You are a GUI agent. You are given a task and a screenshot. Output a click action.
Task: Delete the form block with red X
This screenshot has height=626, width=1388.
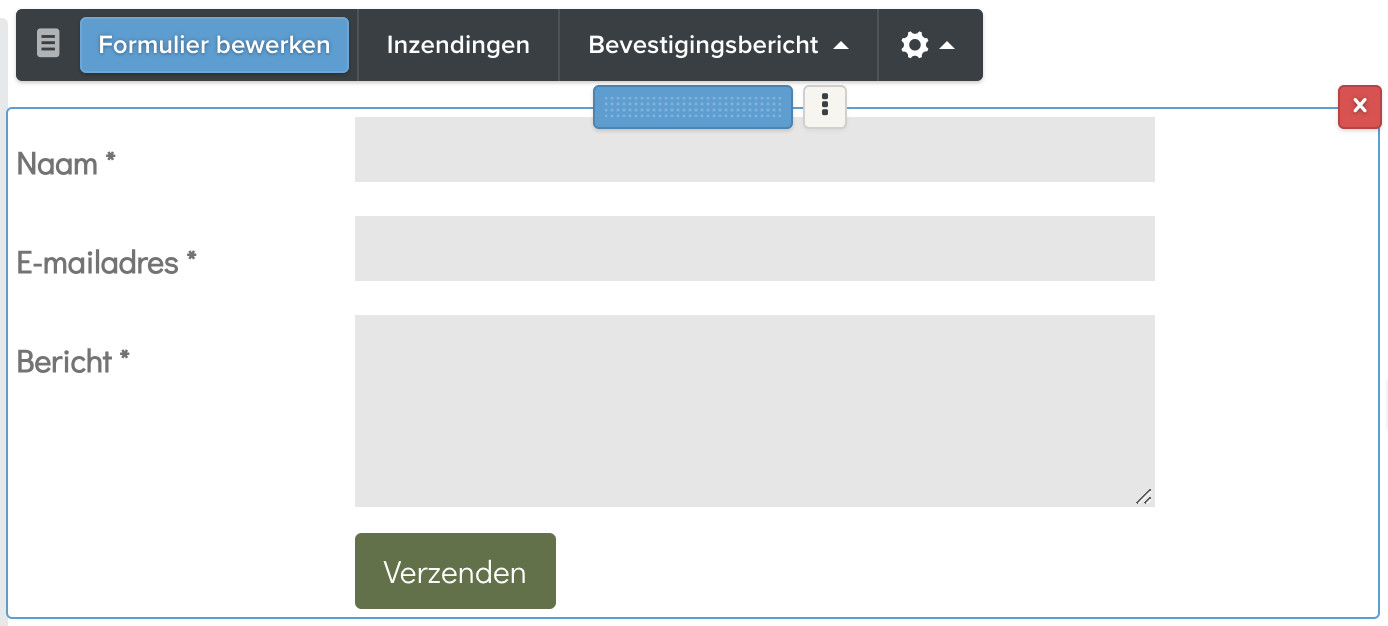pos(1359,107)
